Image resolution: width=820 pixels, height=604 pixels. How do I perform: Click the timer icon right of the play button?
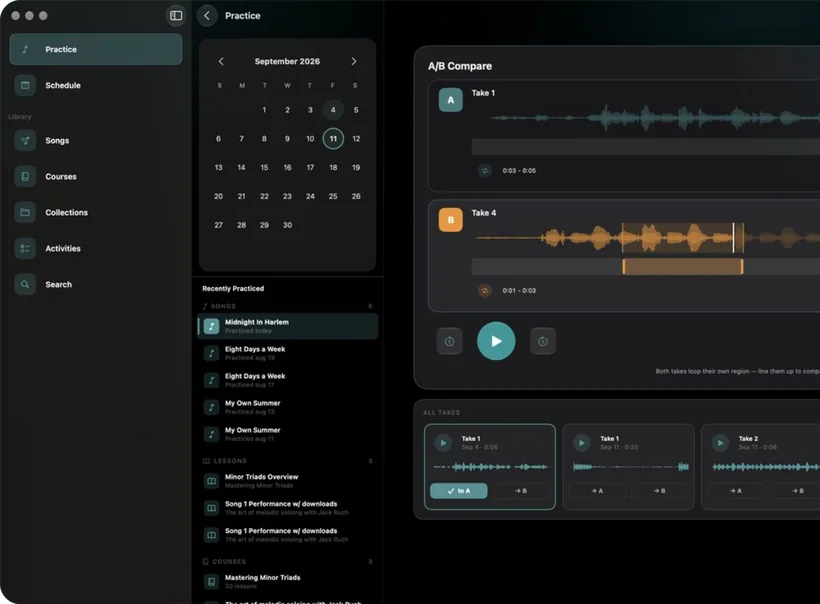pyautogui.click(x=543, y=341)
